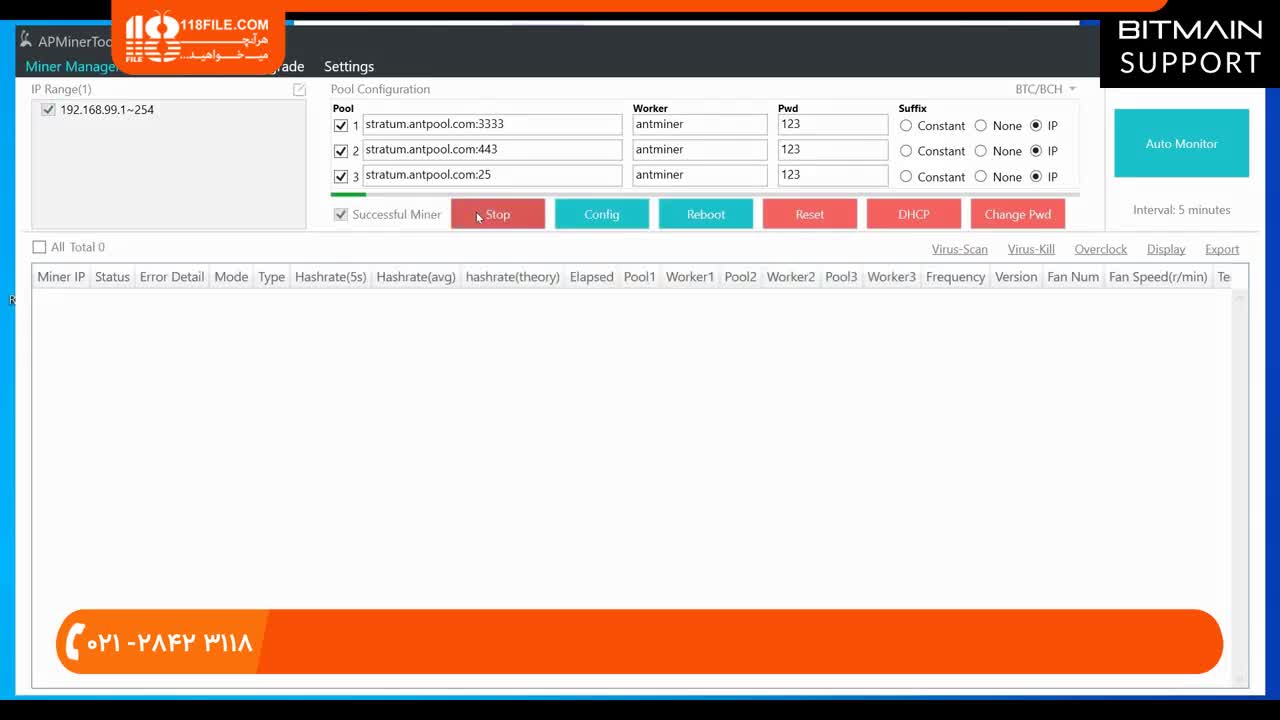Select Constant suffix for pool 1
Viewport: 1280px width, 720px height.
[x=906, y=126]
